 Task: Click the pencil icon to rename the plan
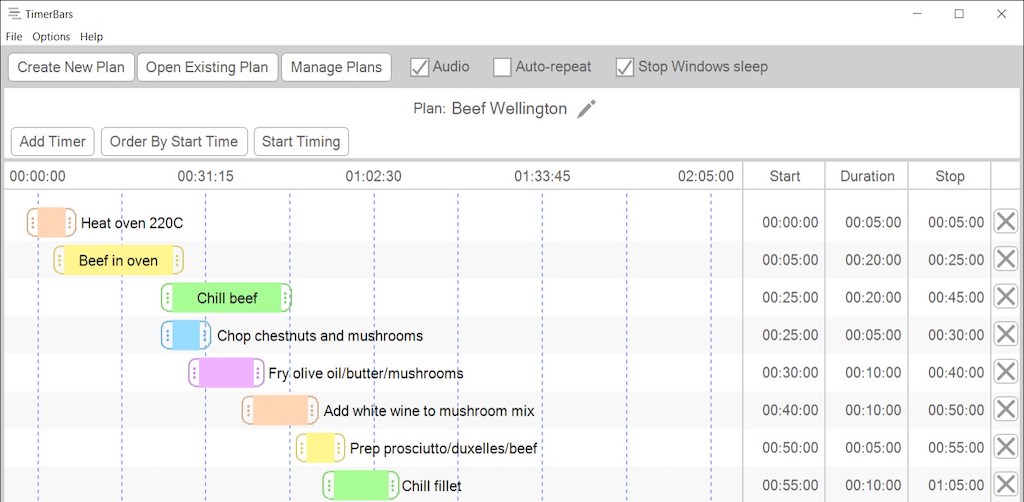[587, 109]
